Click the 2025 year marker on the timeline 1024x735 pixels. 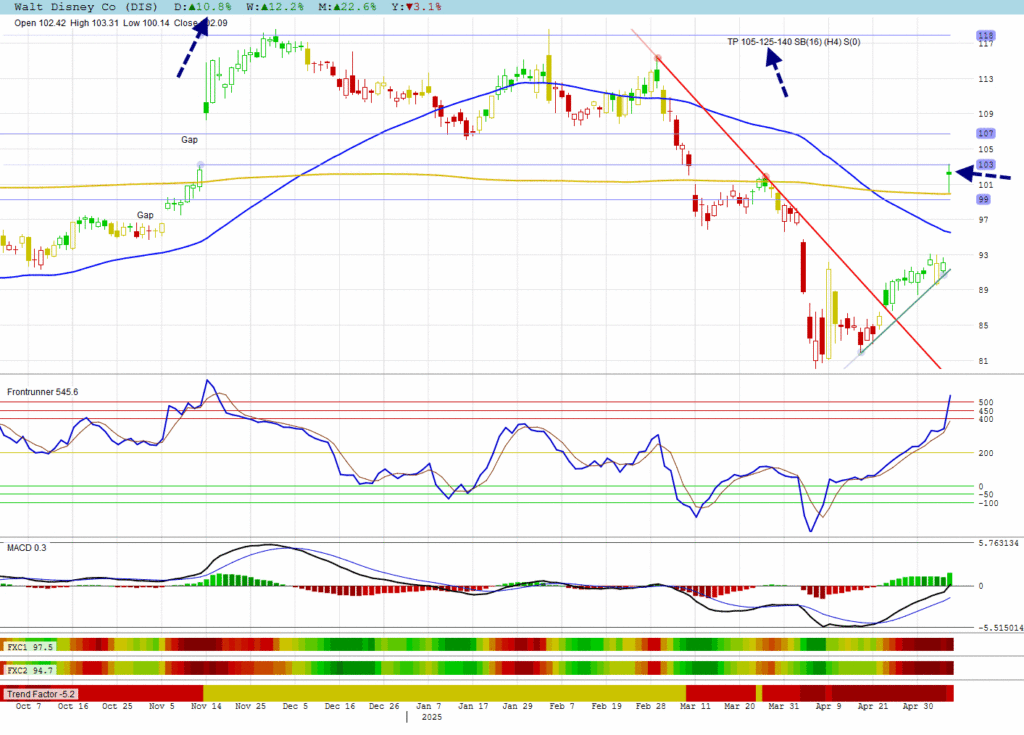432,717
